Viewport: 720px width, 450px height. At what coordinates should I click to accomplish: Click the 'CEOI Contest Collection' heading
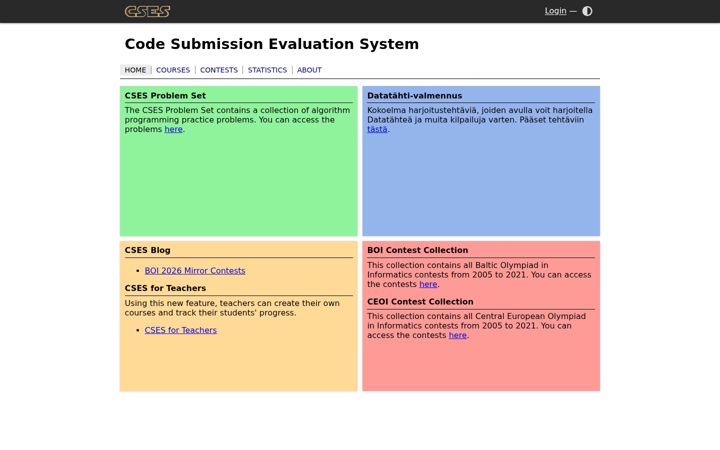coord(420,302)
